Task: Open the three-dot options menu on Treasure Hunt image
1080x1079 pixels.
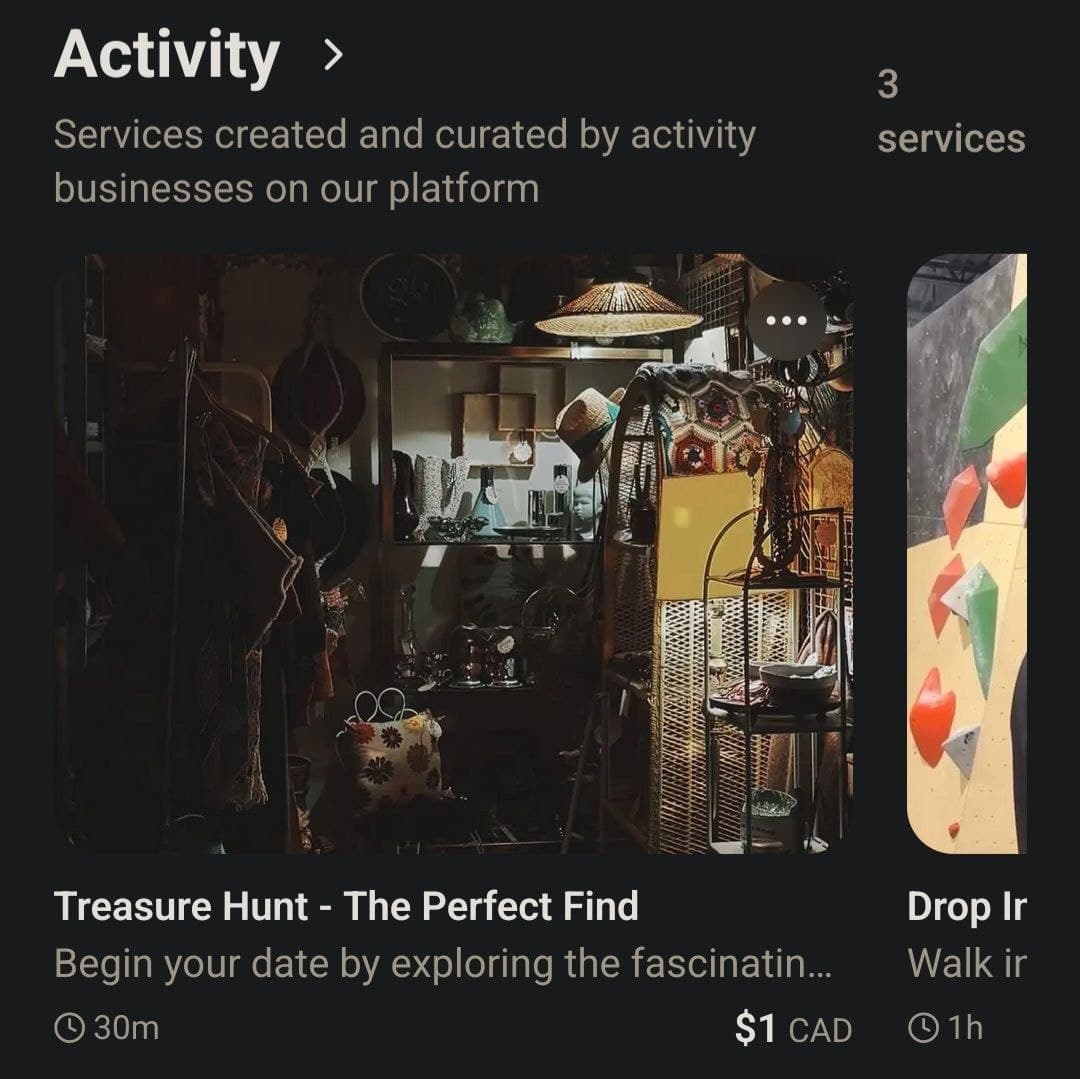Action: tap(787, 321)
